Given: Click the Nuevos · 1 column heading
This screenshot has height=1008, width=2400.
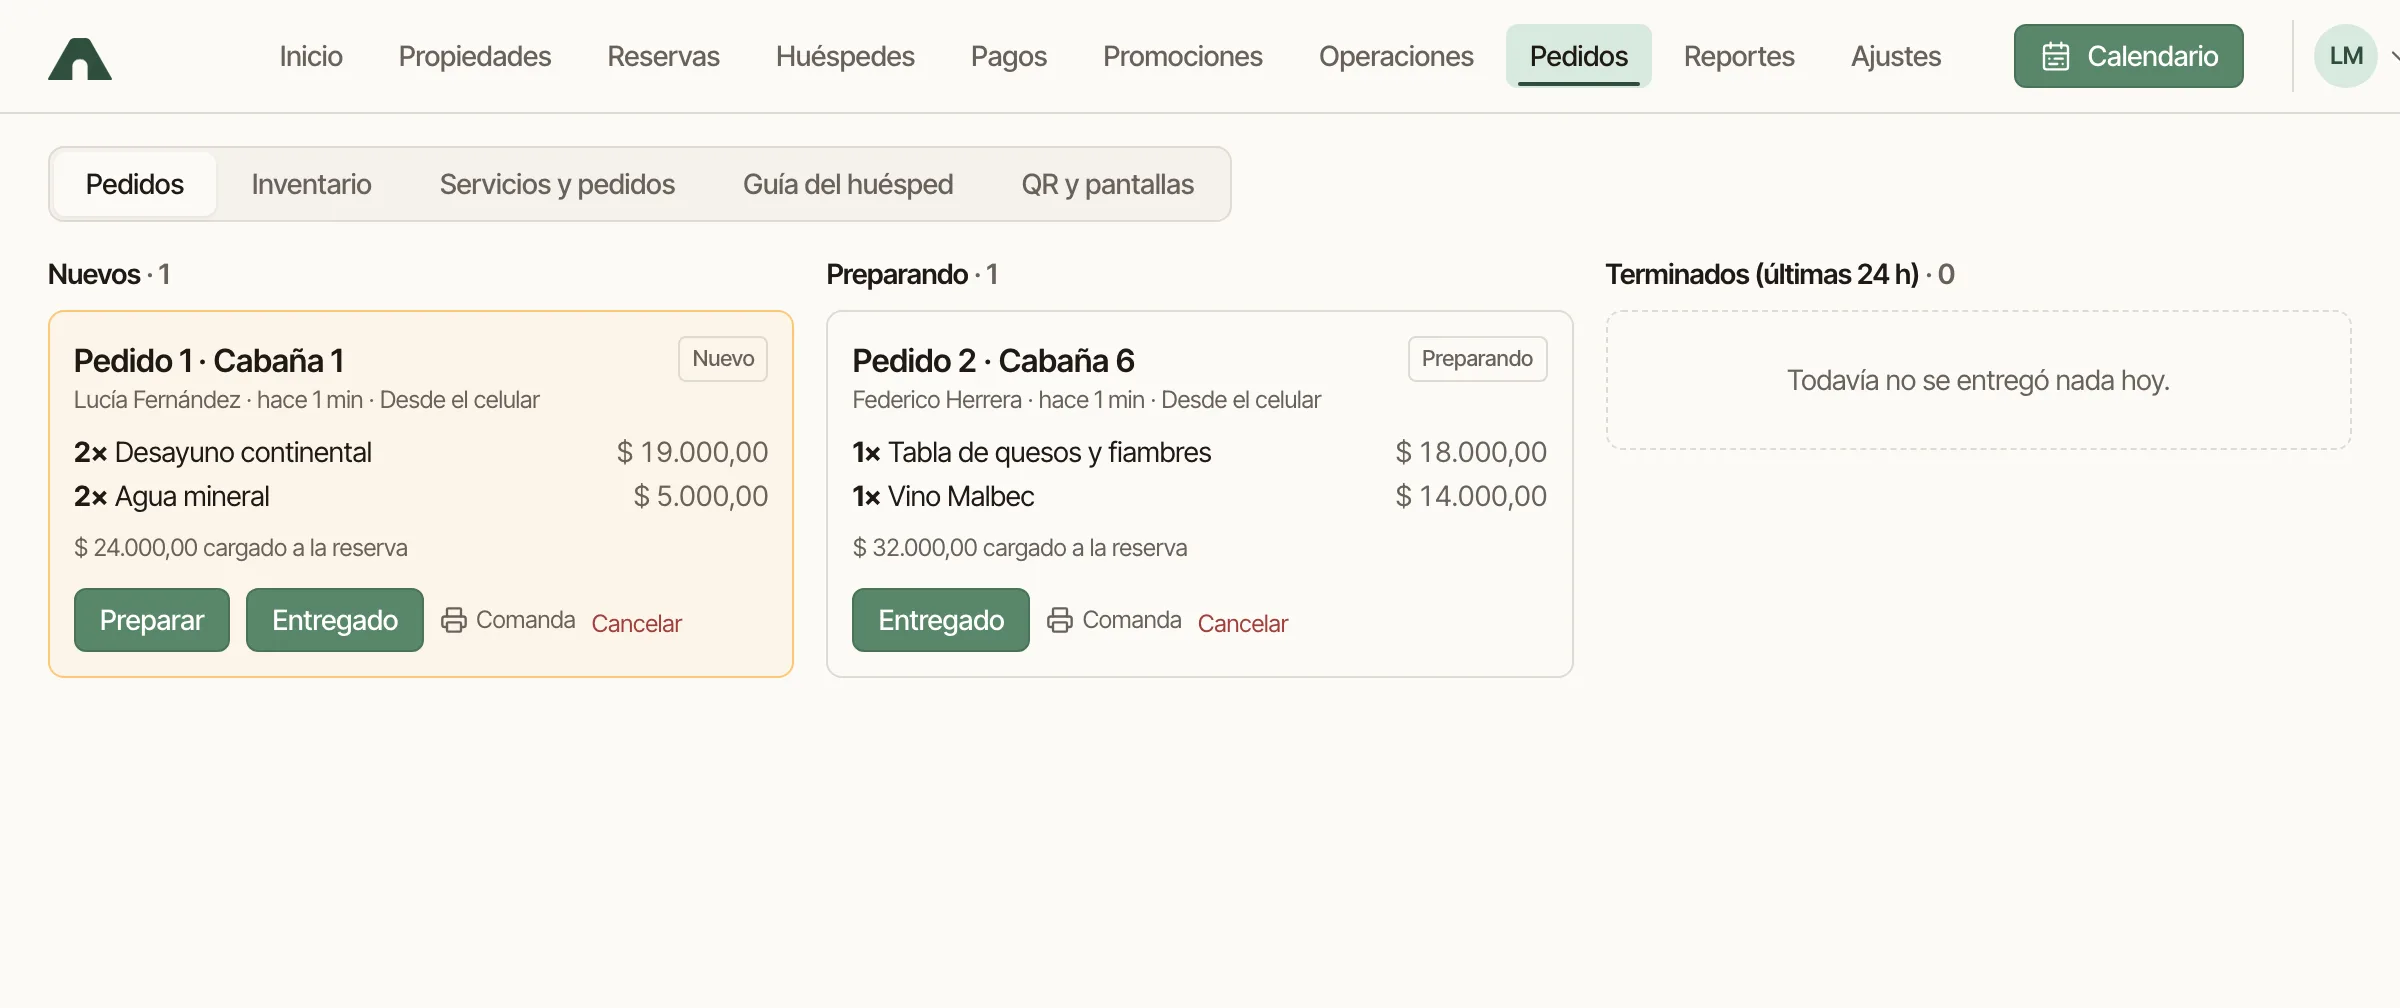Looking at the screenshot, I should tap(109, 274).
